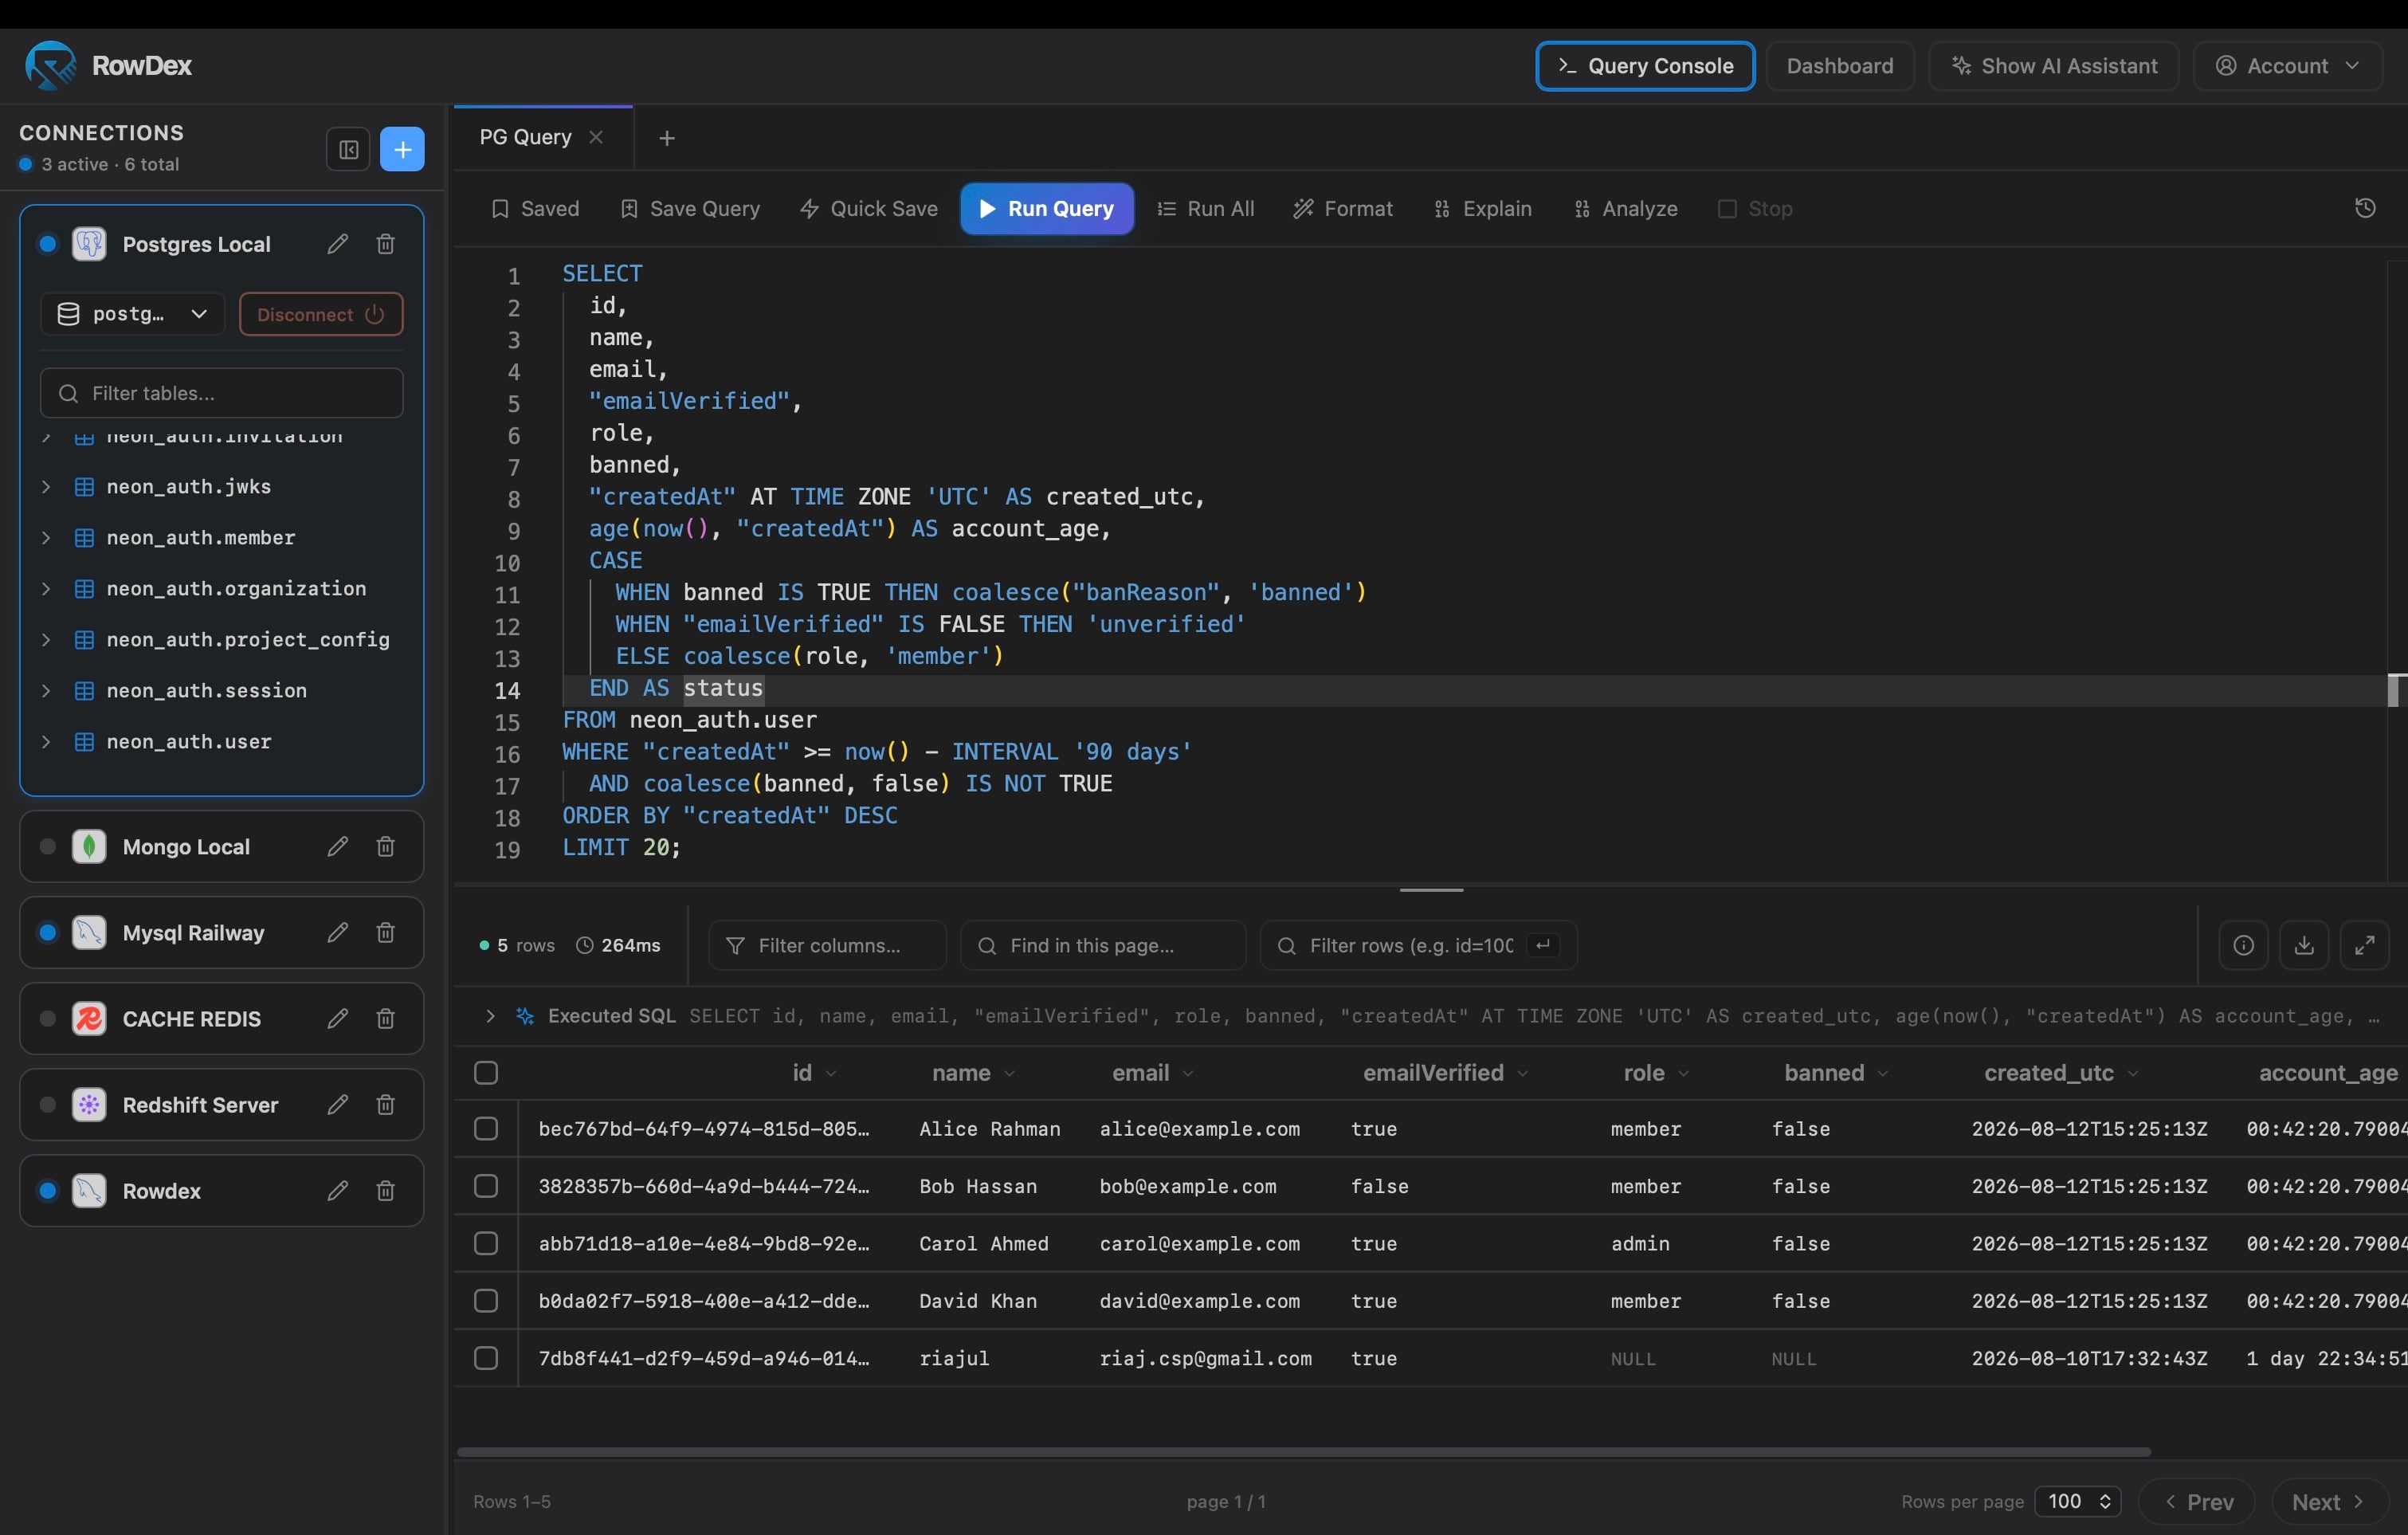Delete the Mysql Railway connection
The height and width of the screenshot is (1535, 2408).
click(x=385, y=933)
